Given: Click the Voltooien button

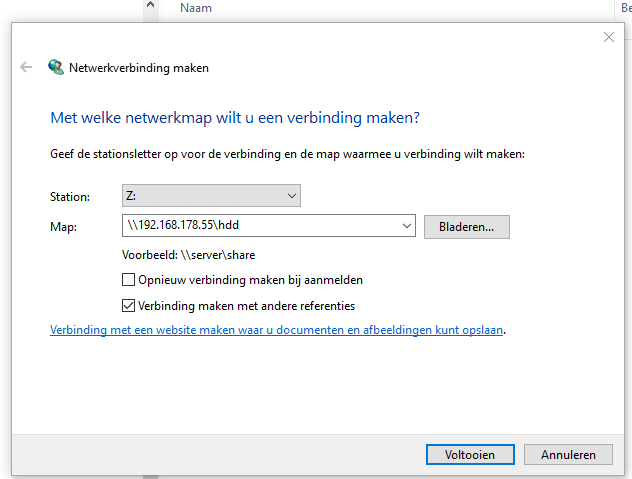Looking at the screenshot, I should coord(470,455).
